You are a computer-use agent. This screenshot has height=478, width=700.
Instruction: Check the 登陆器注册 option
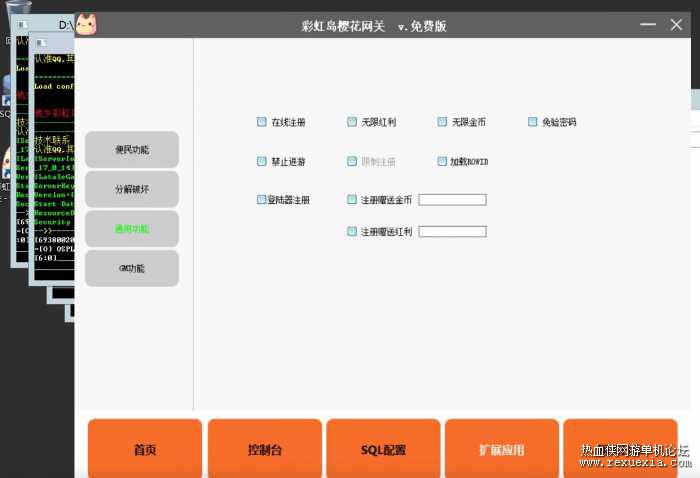pos(262,200)
